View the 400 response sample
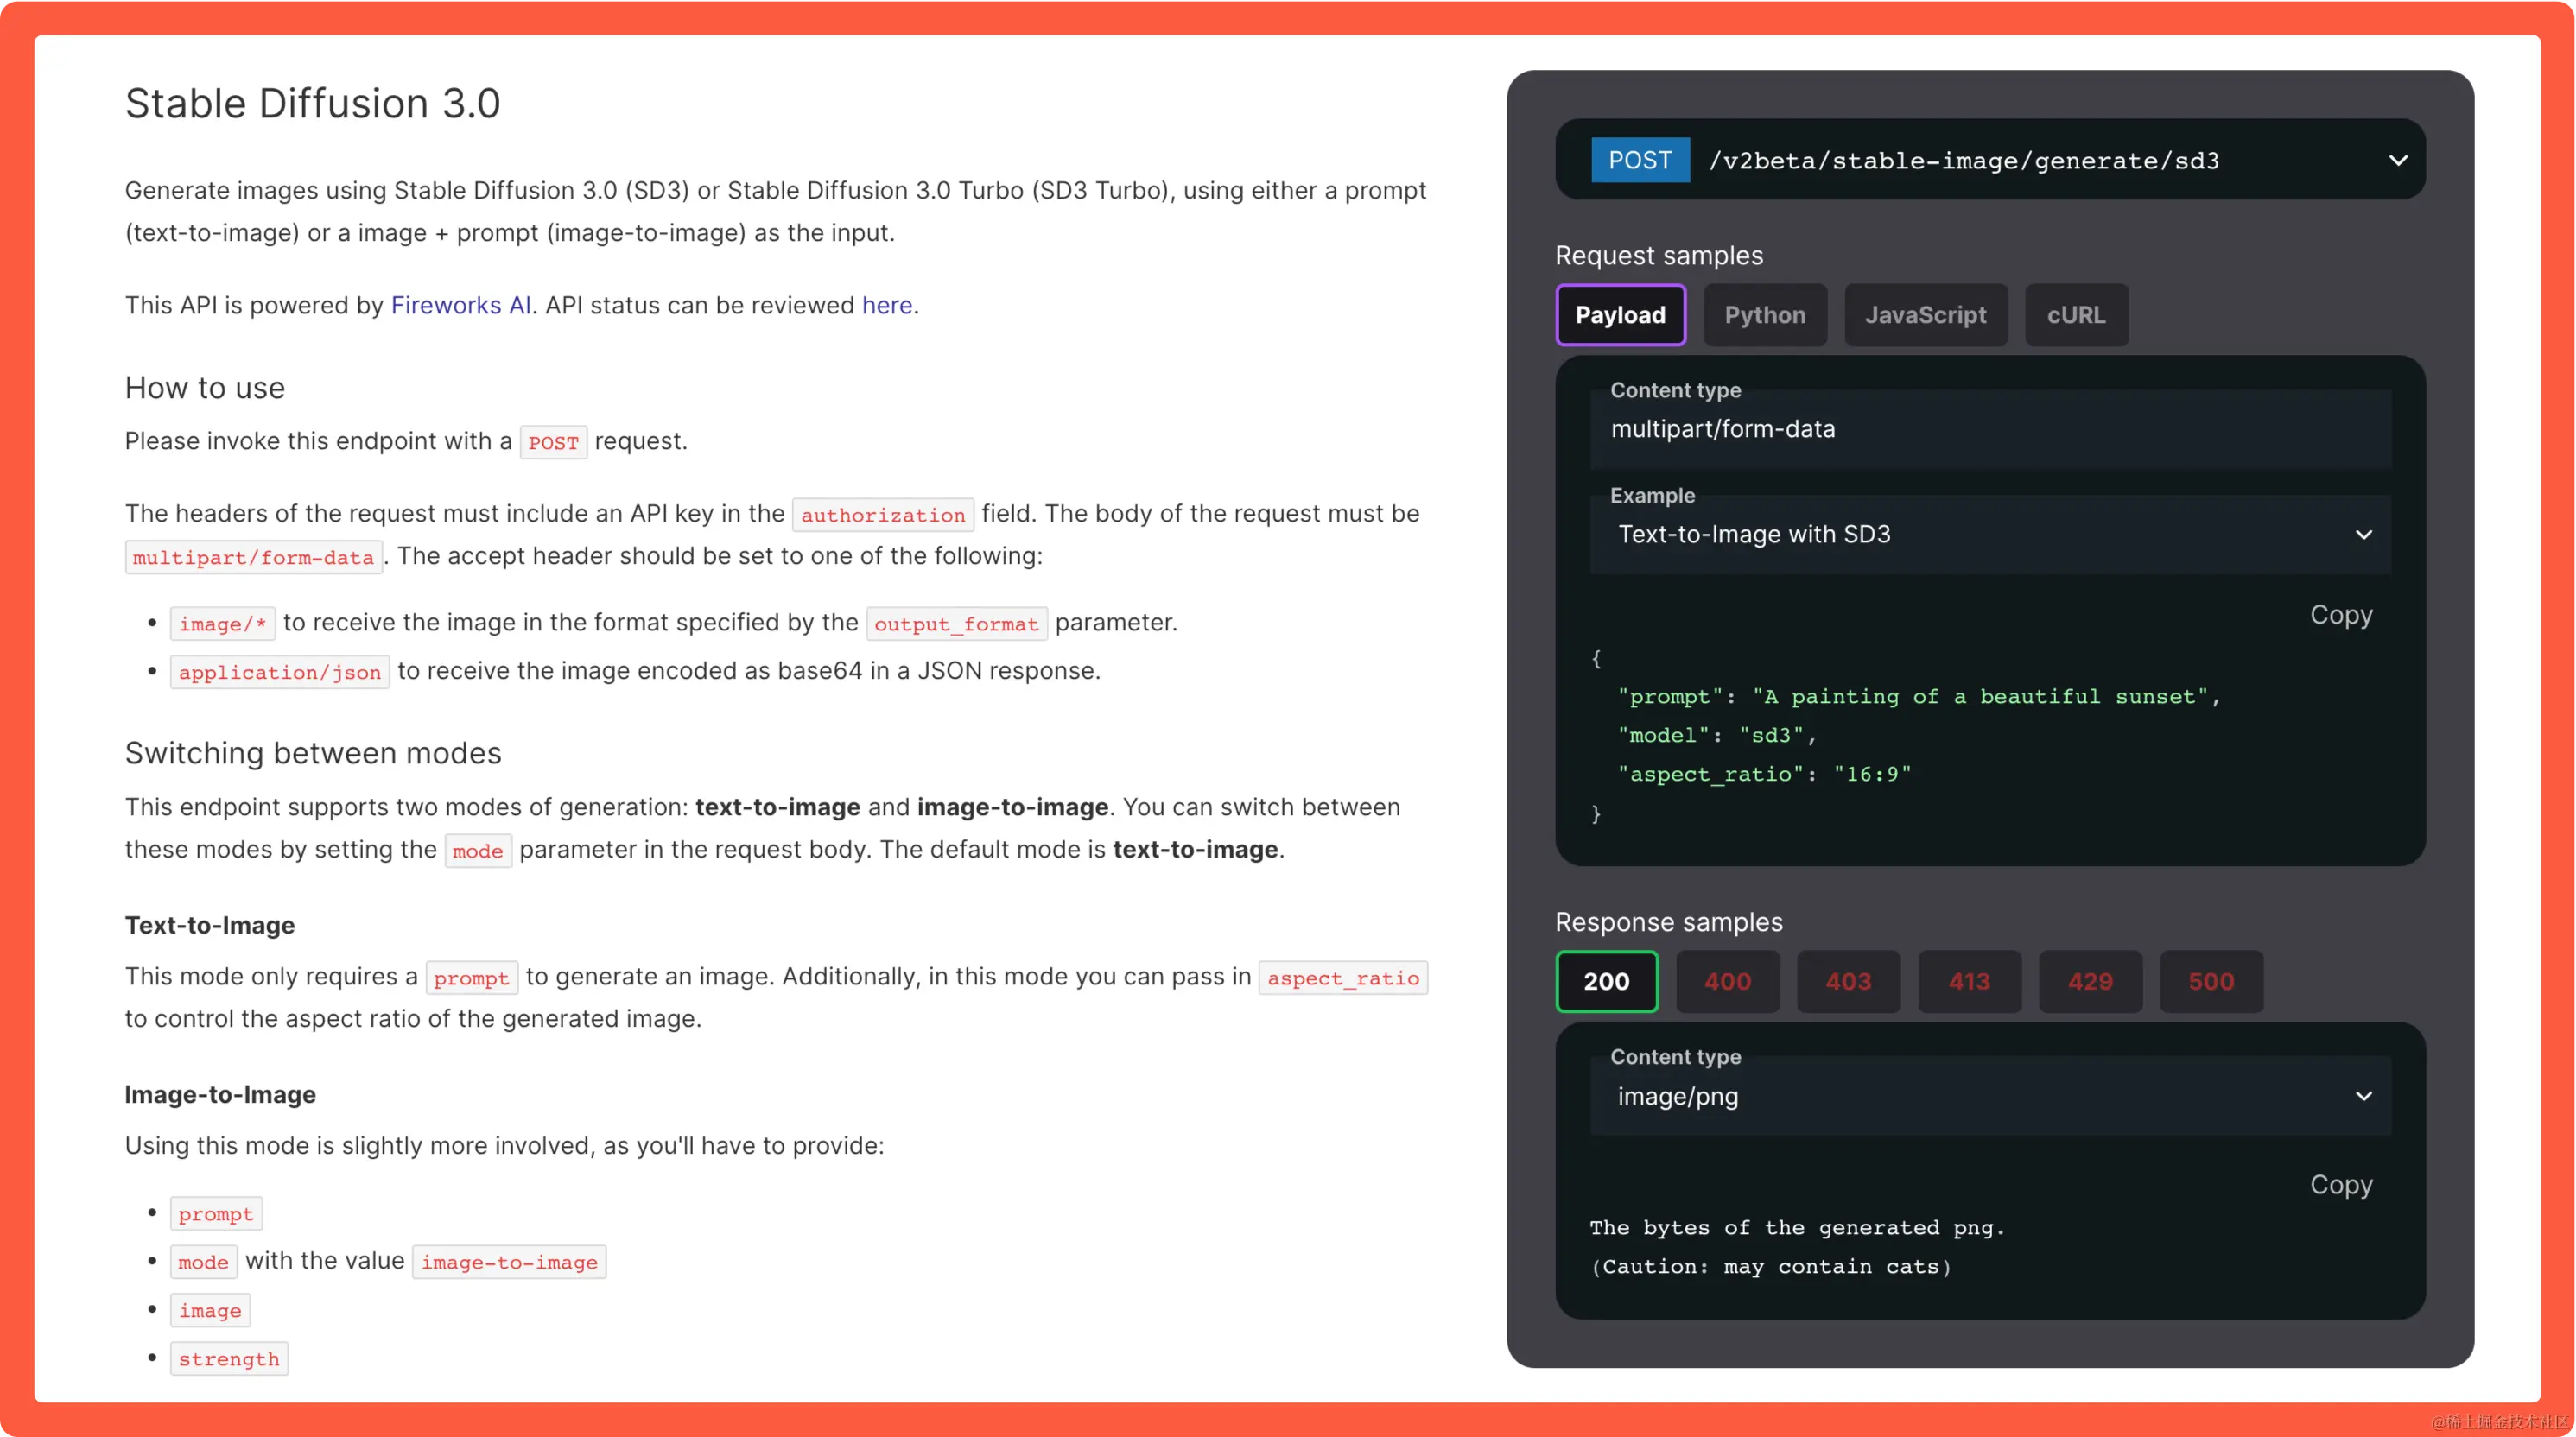 pyautogui.click(x=1727, y=981)
